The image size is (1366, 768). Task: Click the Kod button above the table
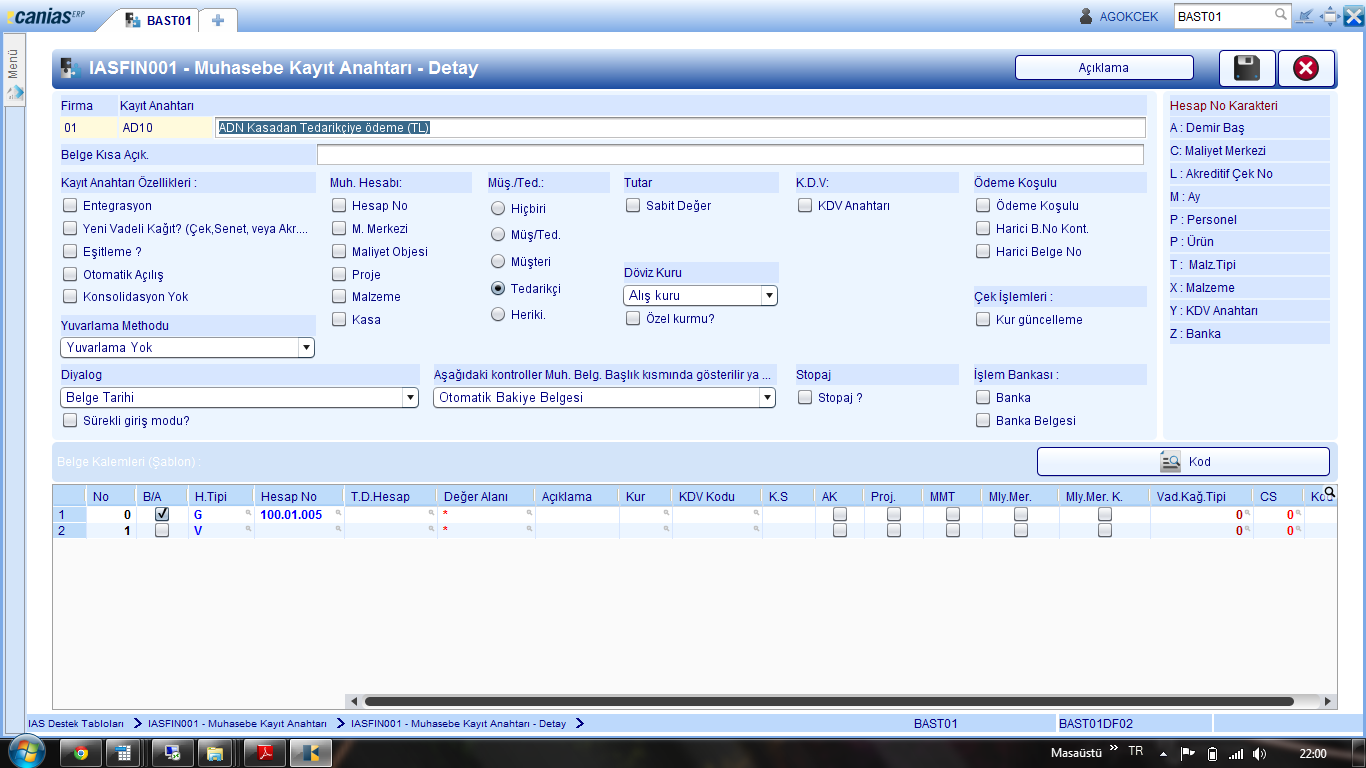click(x=1183, y=461)
